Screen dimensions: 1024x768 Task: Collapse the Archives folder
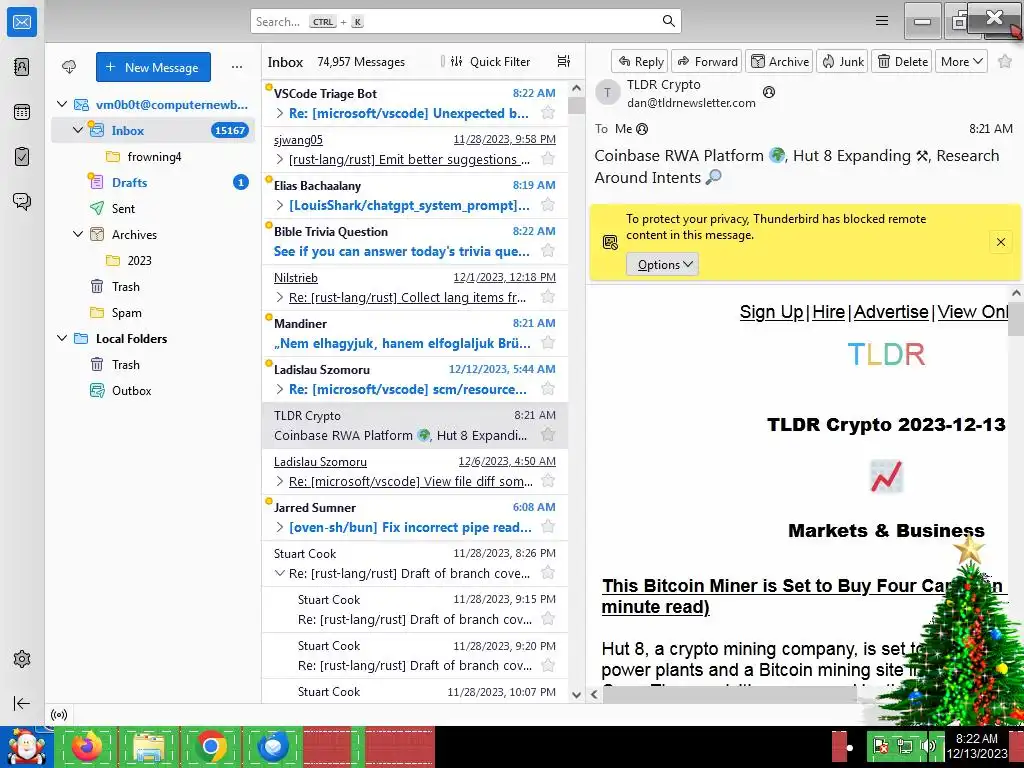click(x=78, y=234)
